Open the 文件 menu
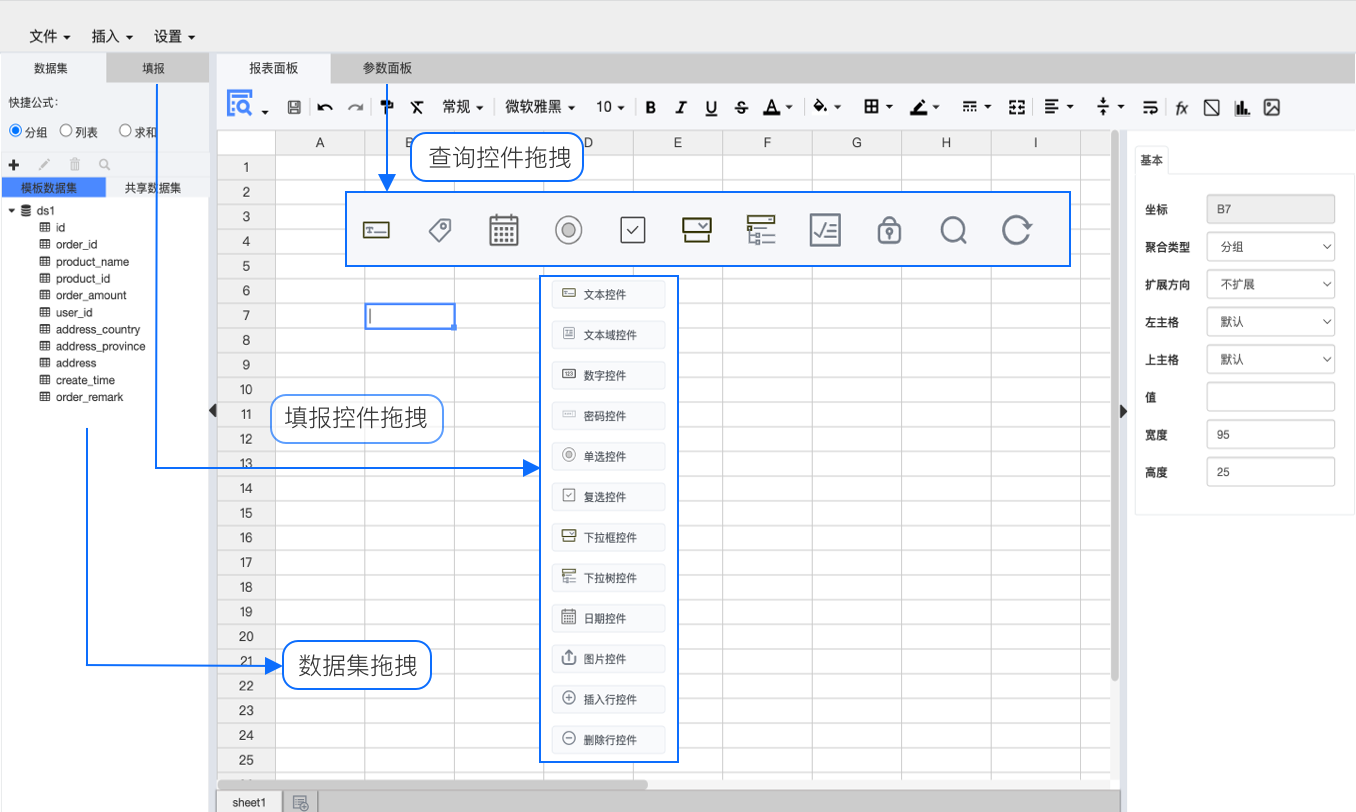Image resolution: width=1356 pixels, height=812 pixels. tap(49, 36)
